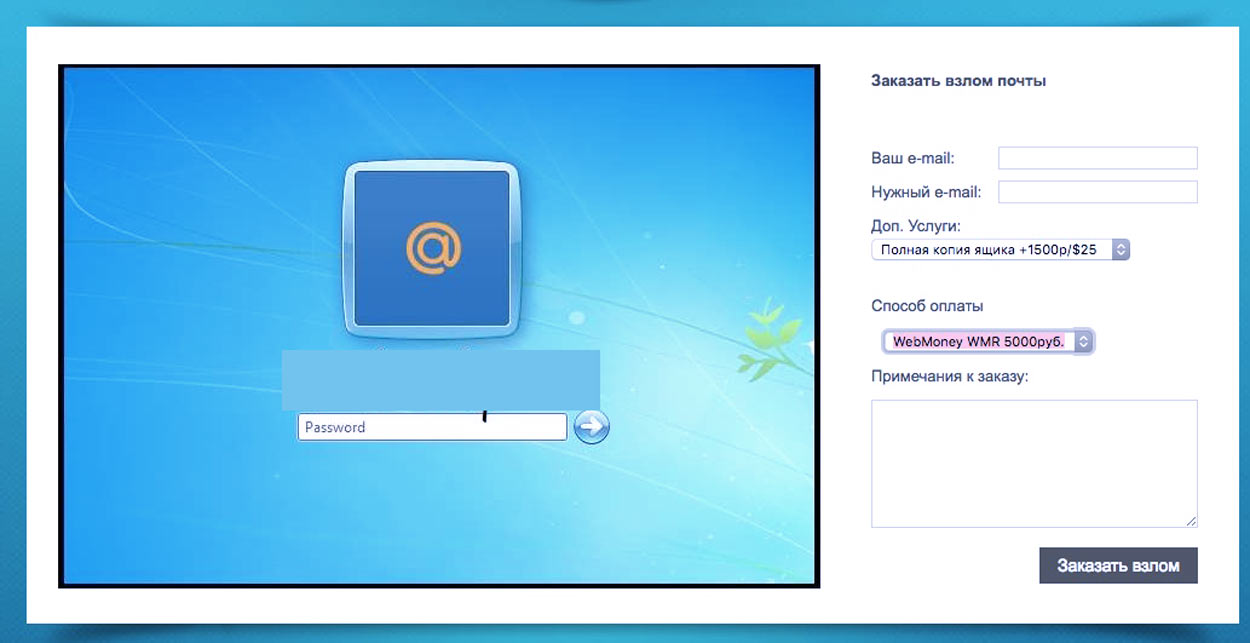Click the 'Заказать взлом' button
Viewport: 1250px width, 643px height.
click(1118, 565)
